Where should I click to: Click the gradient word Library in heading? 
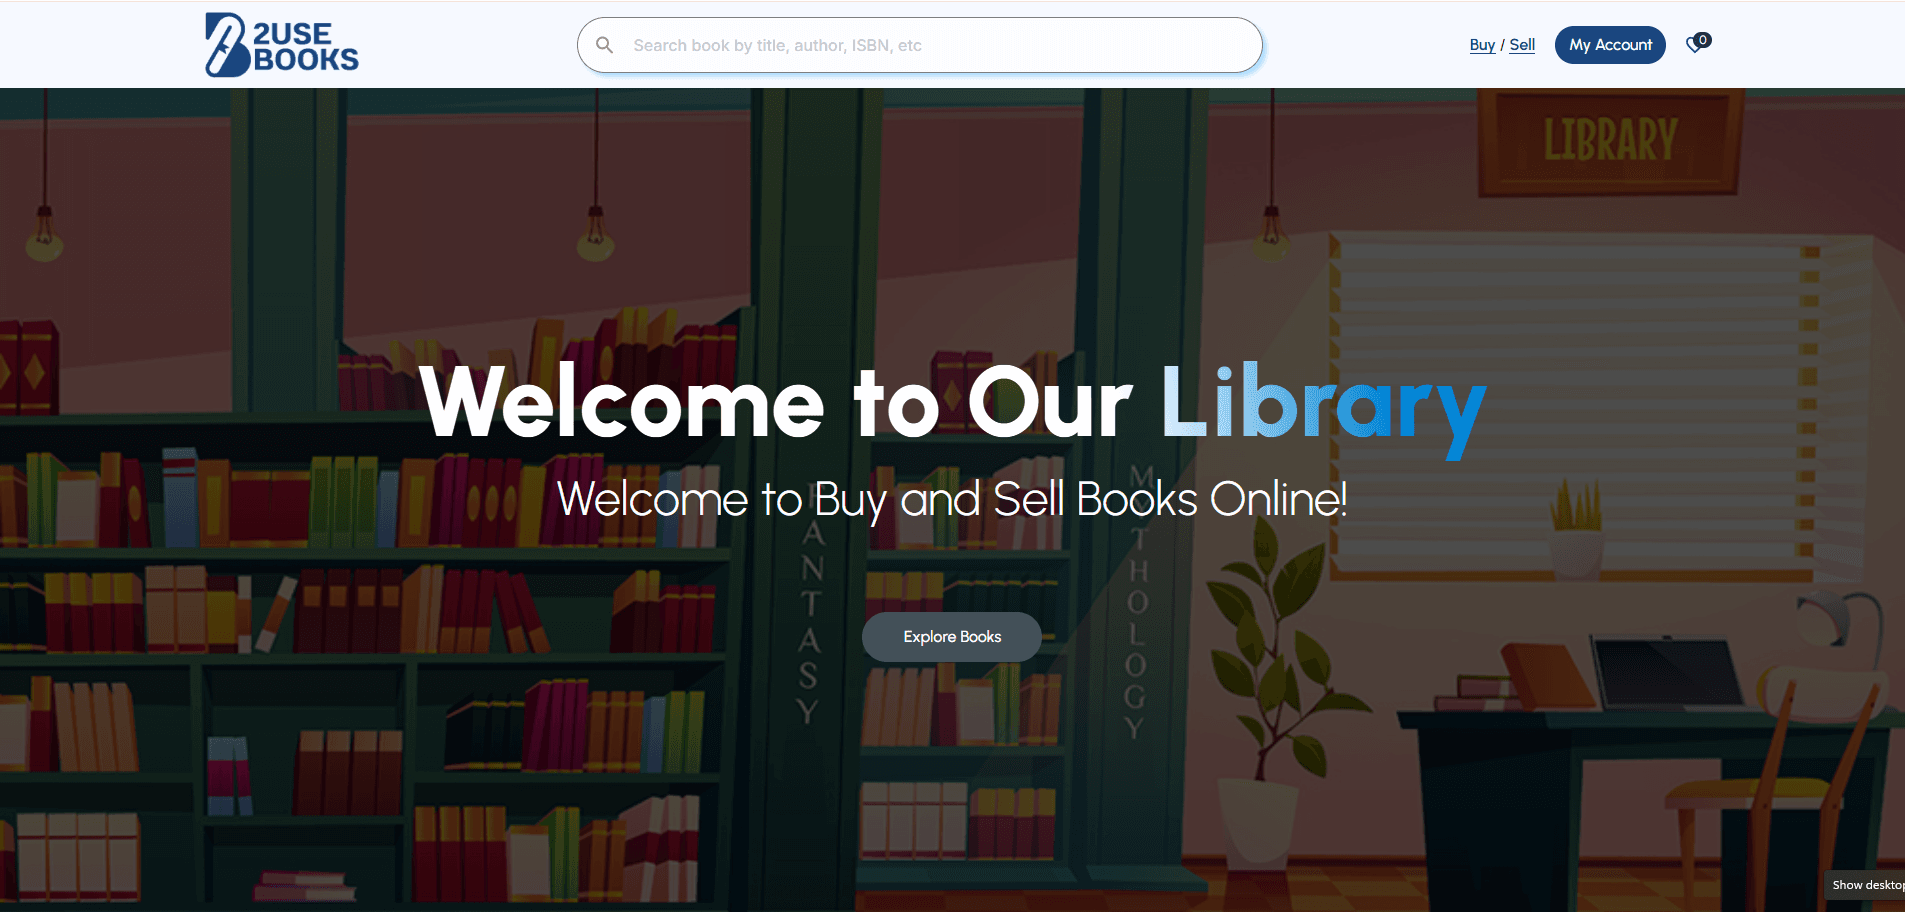tap(1324, 405)
